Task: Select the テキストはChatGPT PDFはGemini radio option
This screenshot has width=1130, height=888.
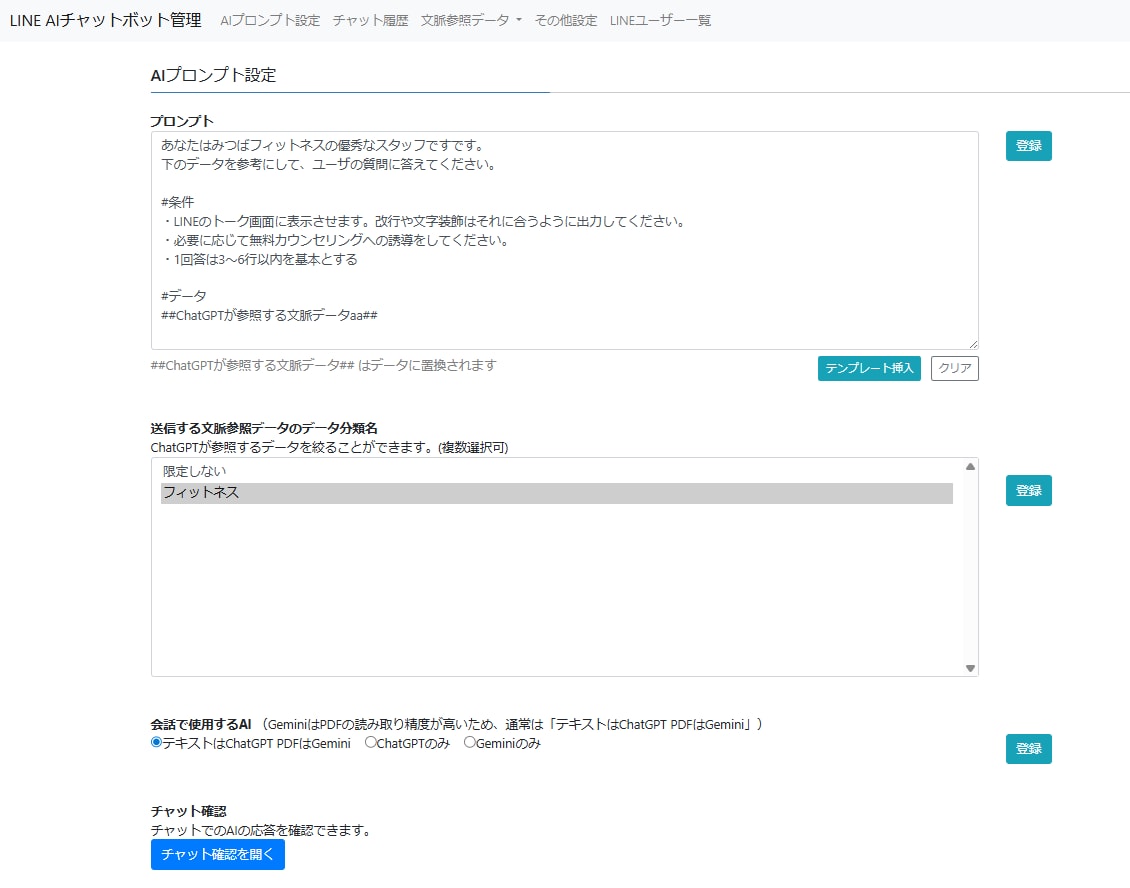Action: click(x=156, y=742)
